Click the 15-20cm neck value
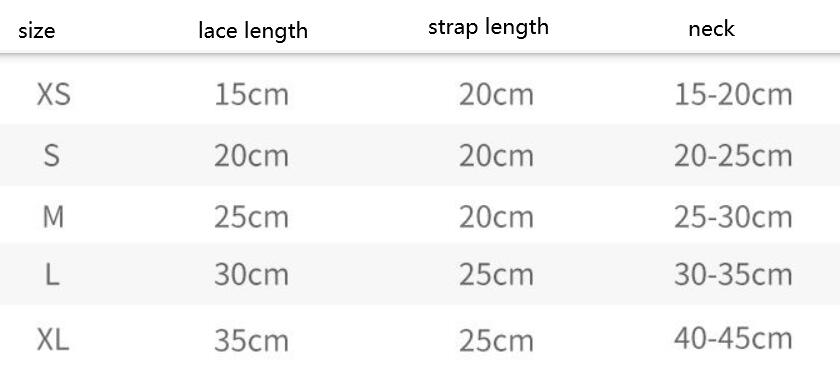This screenshot has height=378, width=840. click(x=733, y=95)
